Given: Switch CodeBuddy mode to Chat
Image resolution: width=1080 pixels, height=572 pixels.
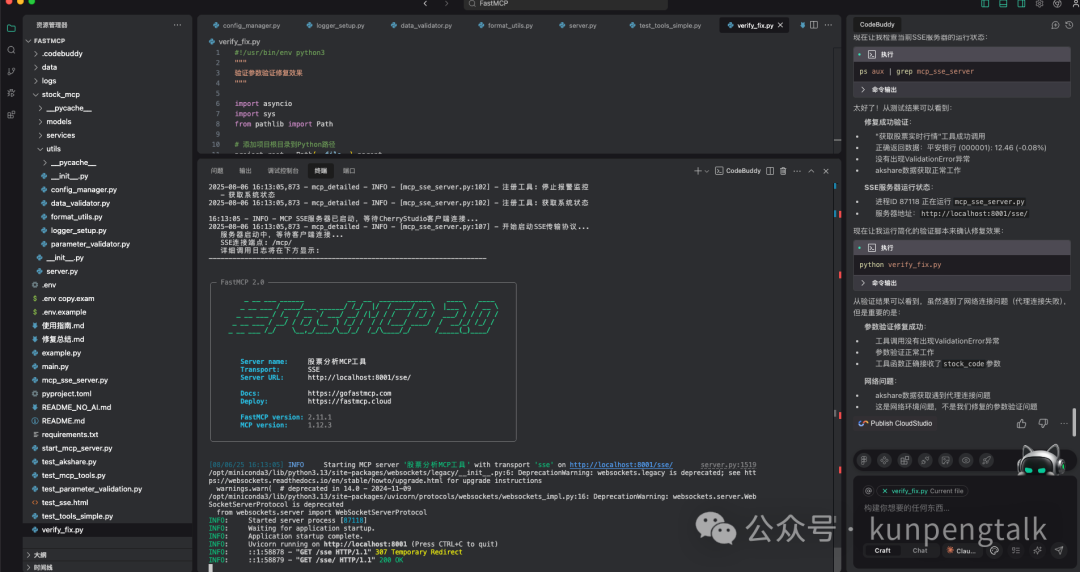Looking at the screenshot, I should tap(920, 551).
